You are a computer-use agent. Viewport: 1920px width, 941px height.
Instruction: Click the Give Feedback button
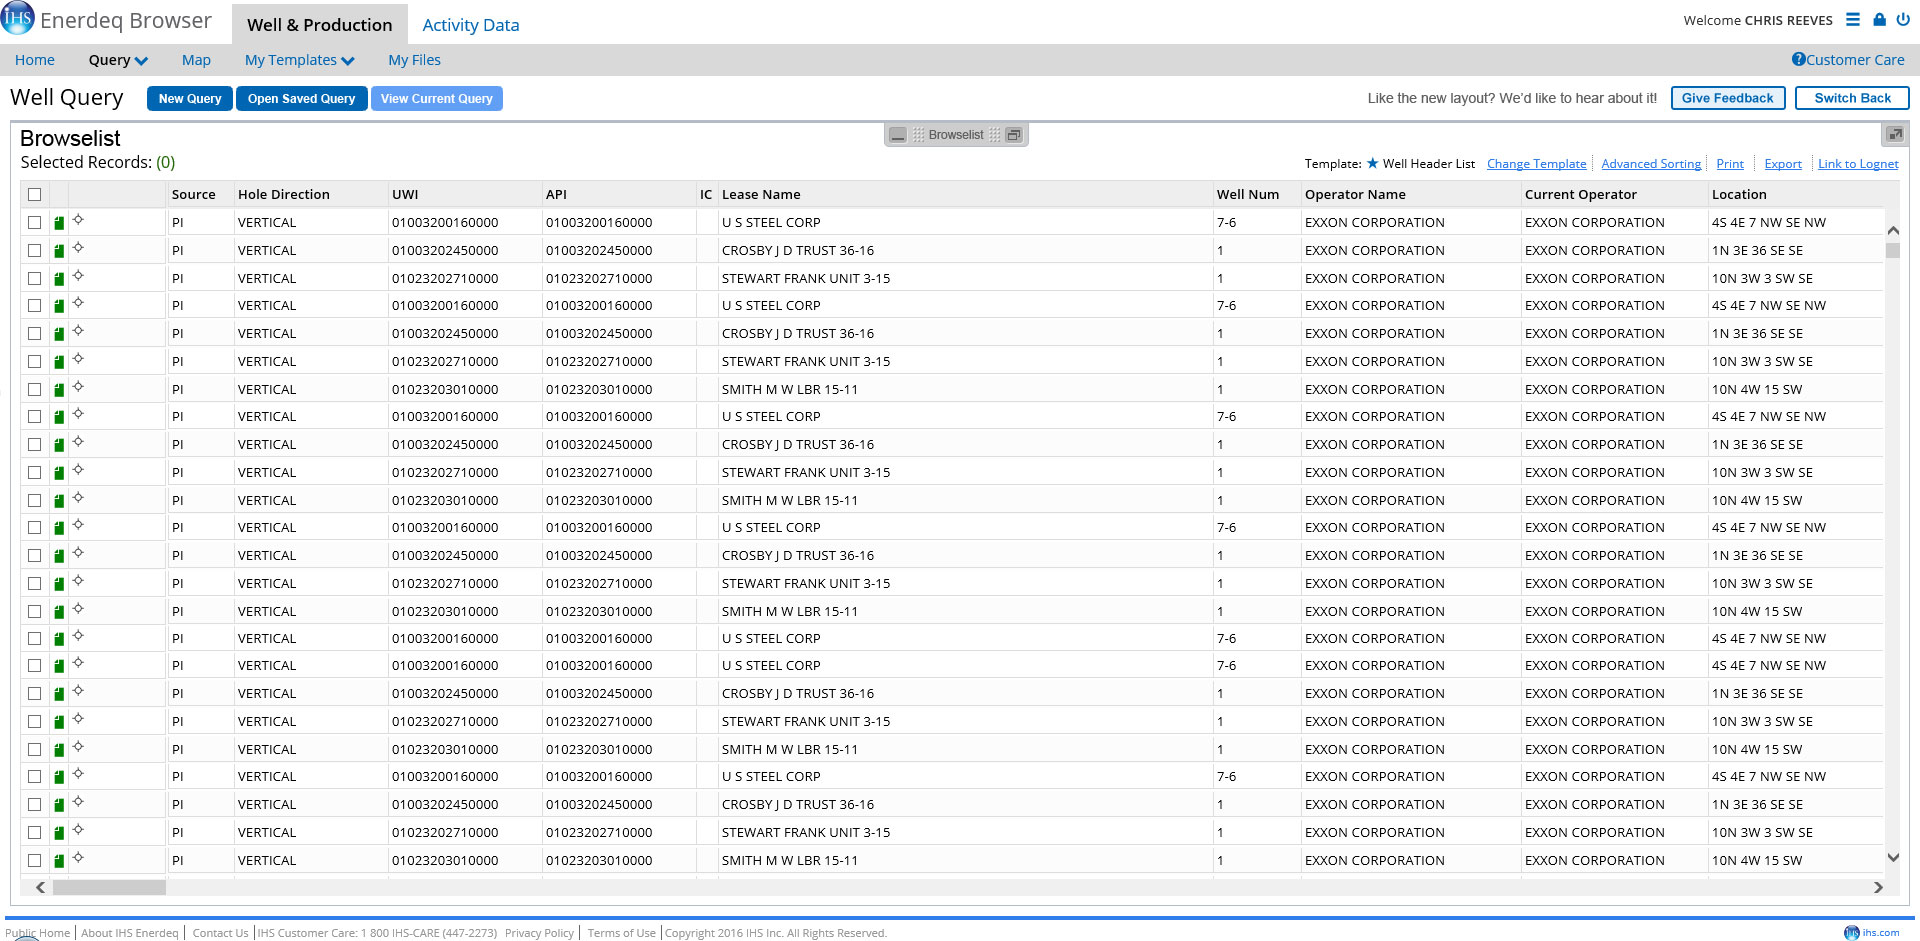1728,98
